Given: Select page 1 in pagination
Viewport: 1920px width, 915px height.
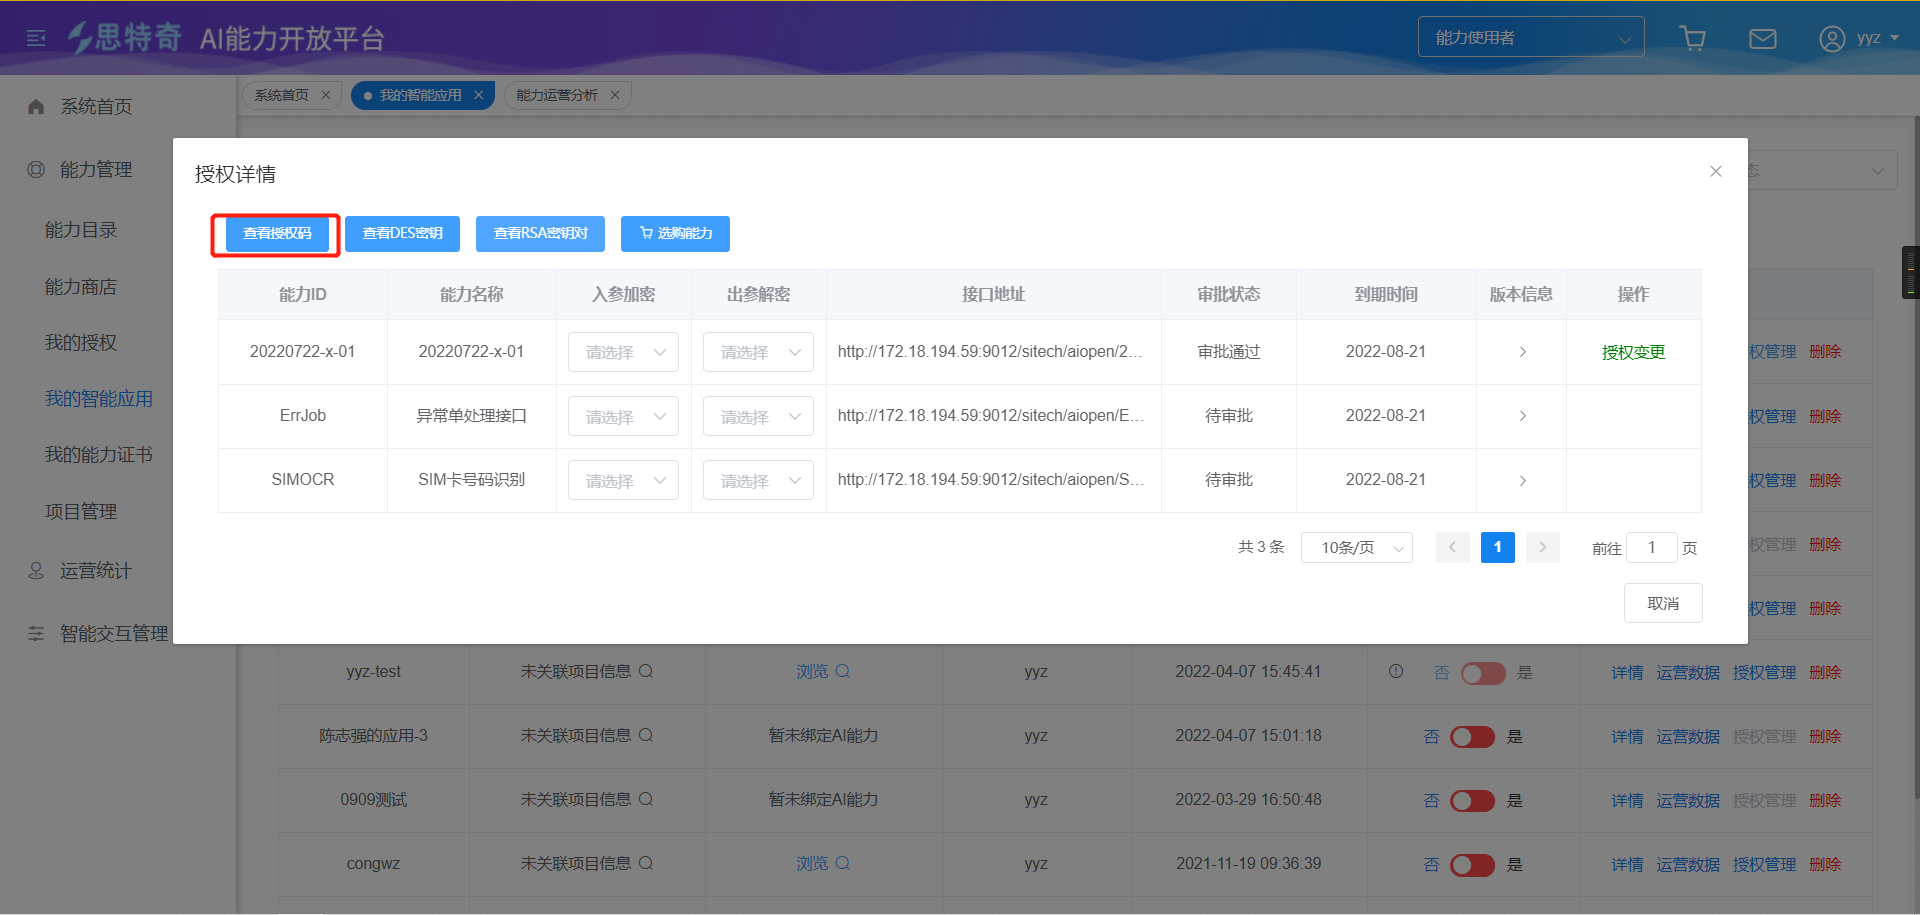Looking at the screenshot, I should 1497,547.
